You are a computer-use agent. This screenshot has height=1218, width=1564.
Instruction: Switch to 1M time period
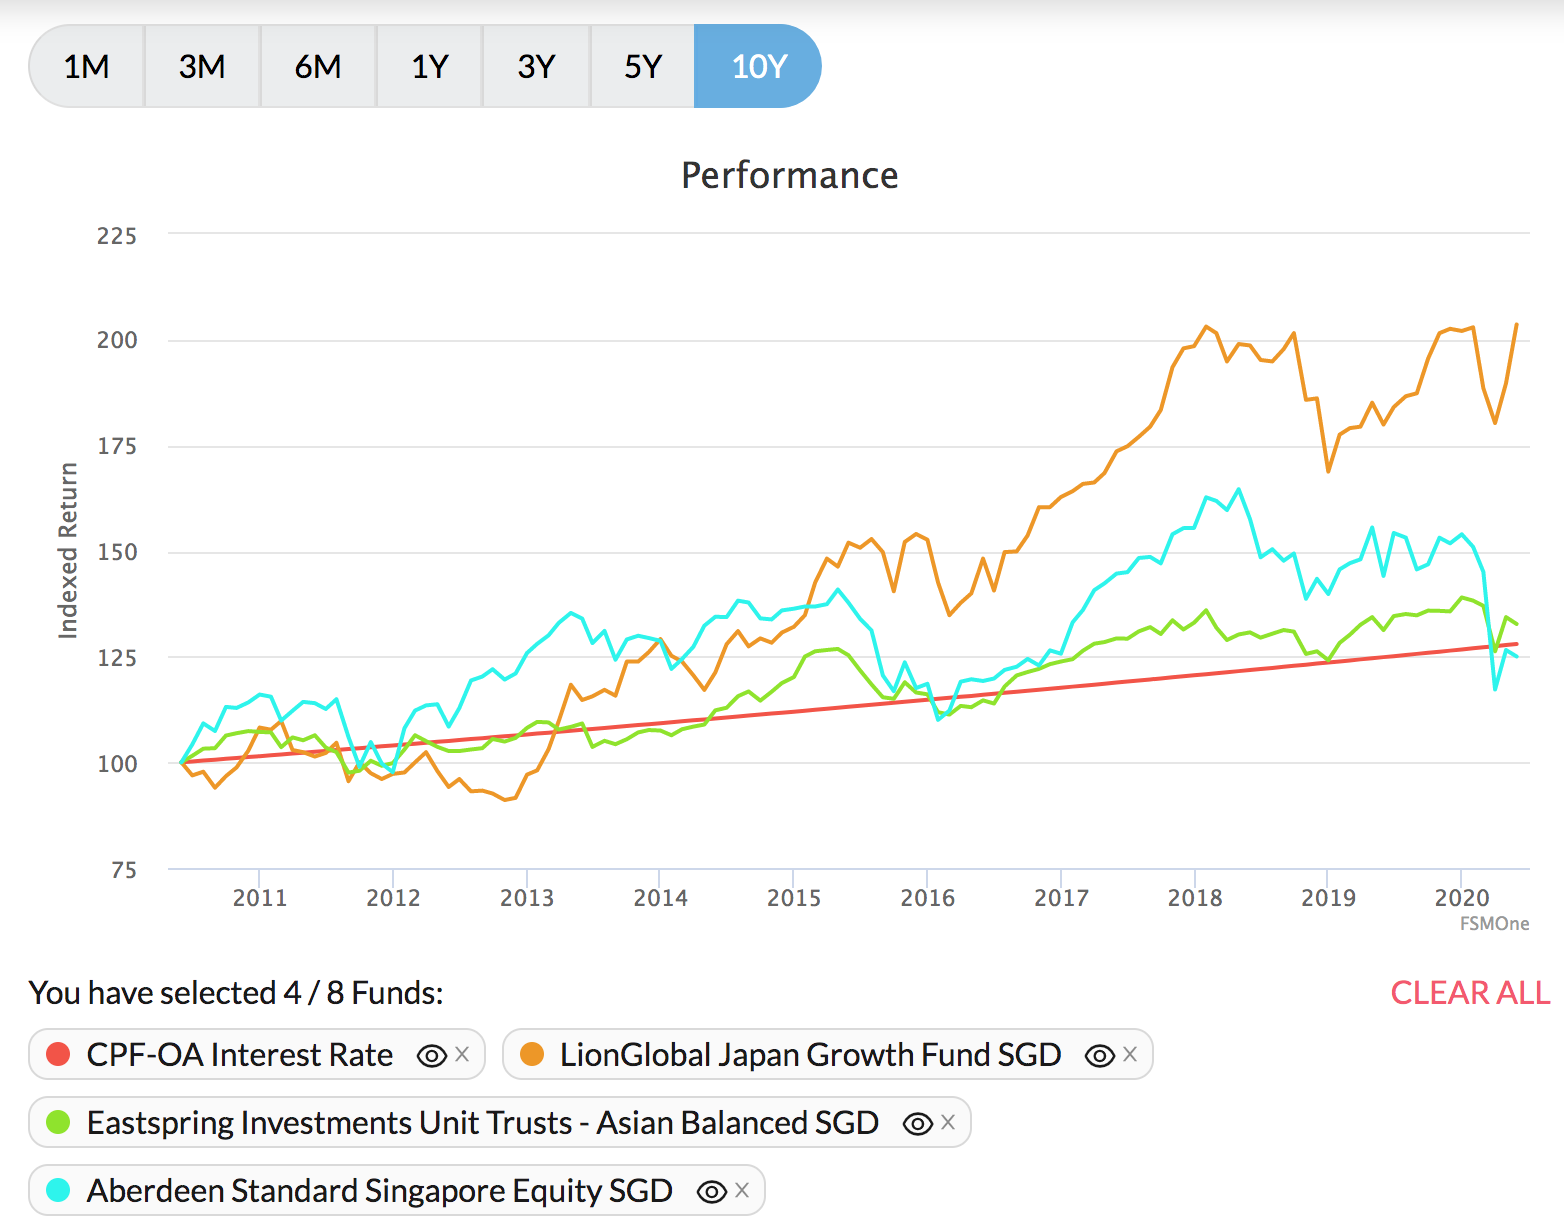point(87,66)
